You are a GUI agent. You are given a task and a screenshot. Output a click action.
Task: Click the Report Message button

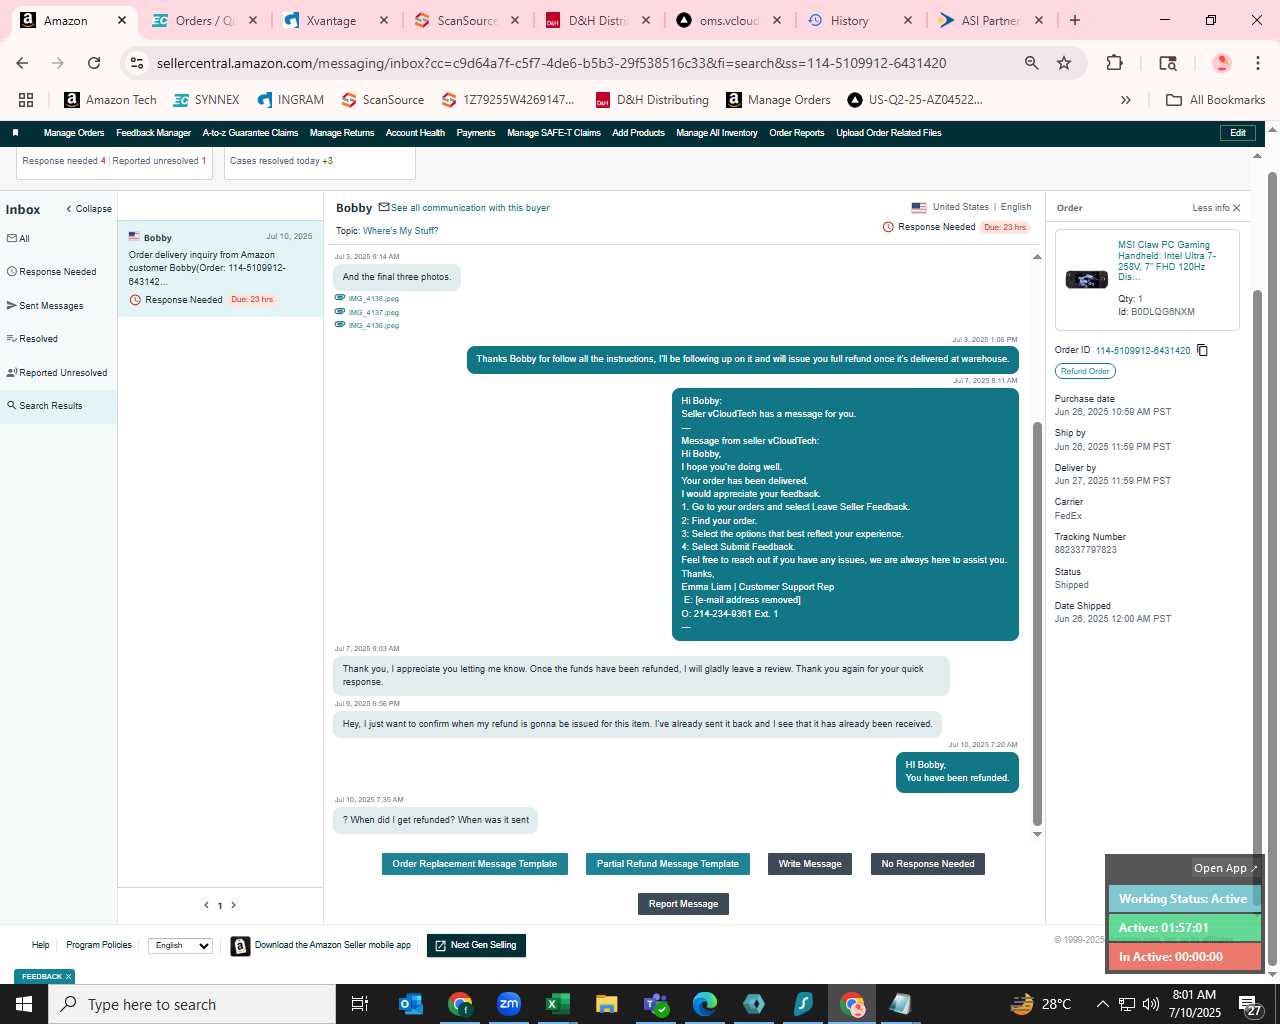[x=683, y=904]
